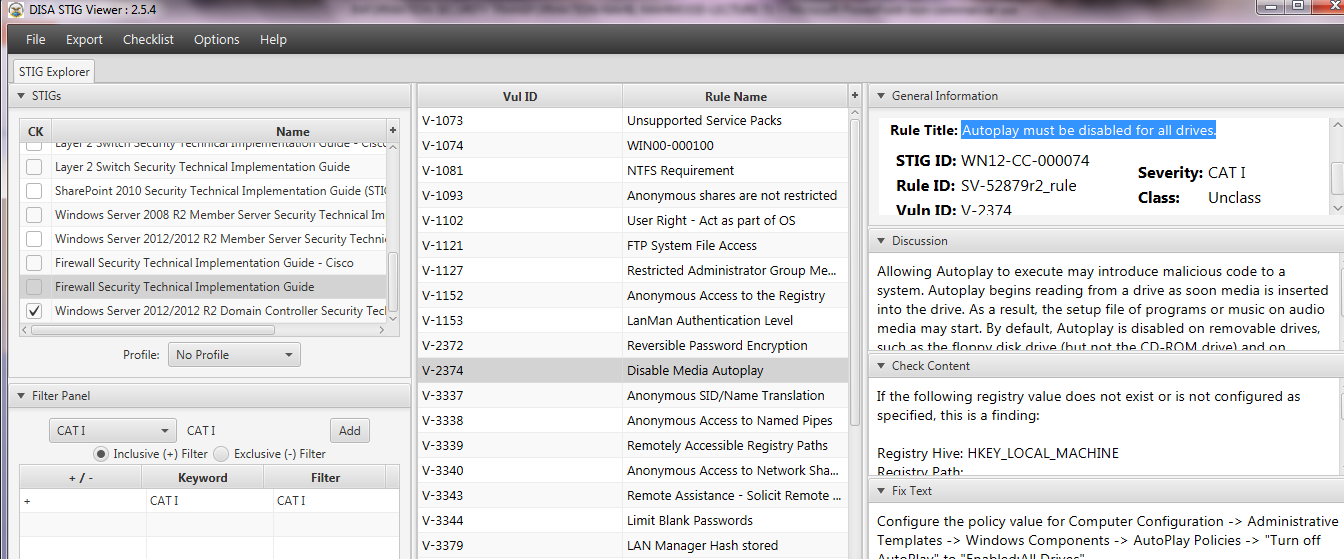Click the STIG list vertical scrollbar
The height and width of the screenshot is (559, 1344).
(393, 281)
